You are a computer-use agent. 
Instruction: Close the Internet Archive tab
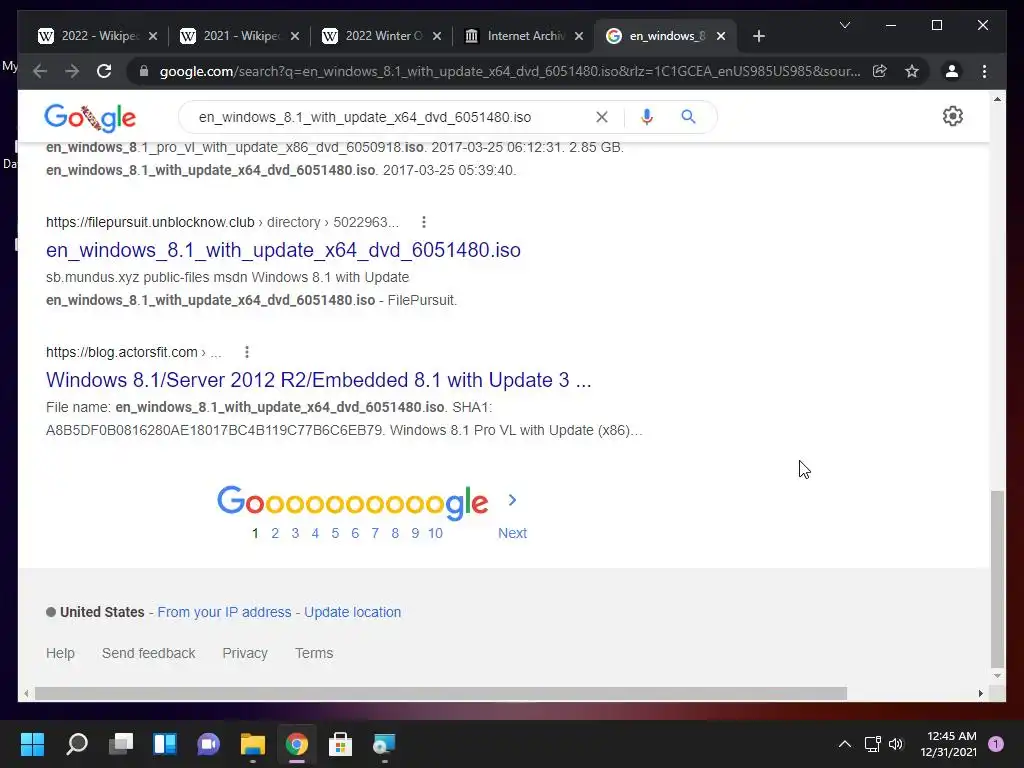[x=579, y=36]
